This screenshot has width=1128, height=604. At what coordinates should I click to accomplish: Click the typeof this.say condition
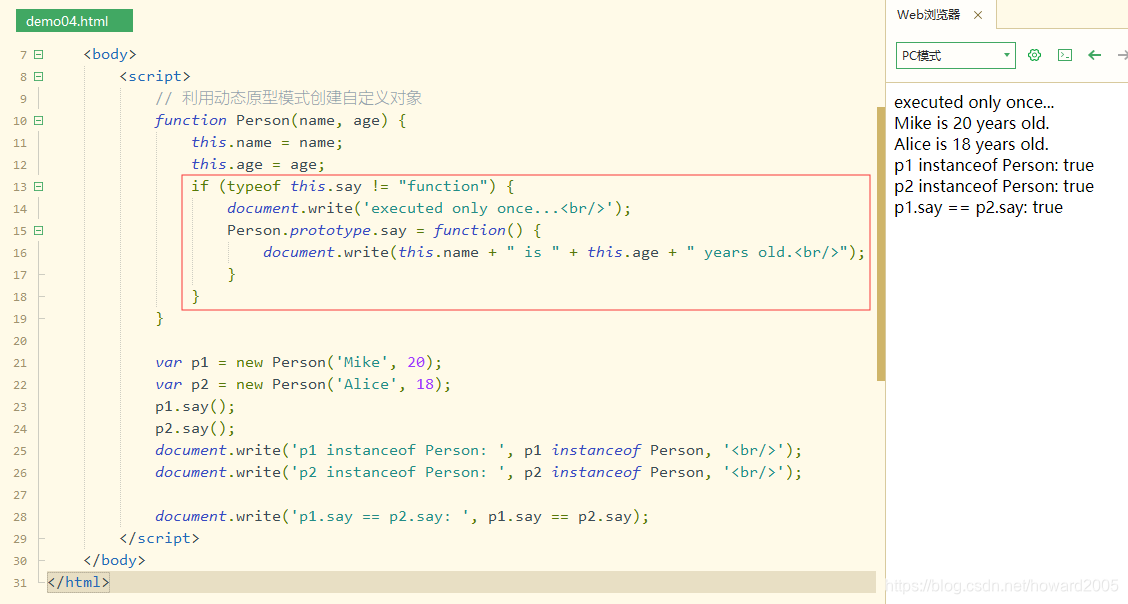[x=357, y=186]
